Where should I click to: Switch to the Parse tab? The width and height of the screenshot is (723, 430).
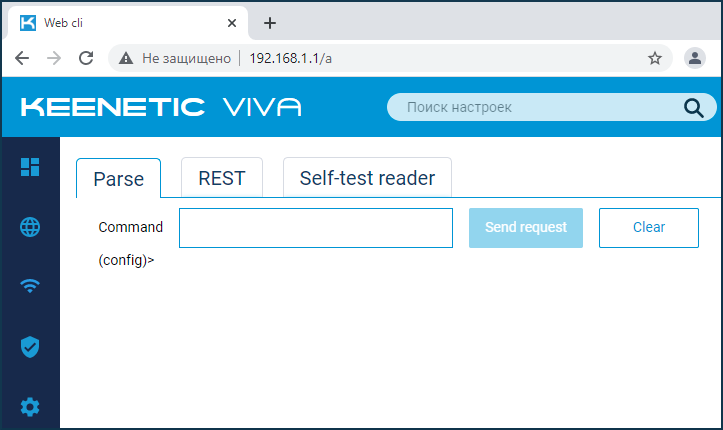[119, 179]
